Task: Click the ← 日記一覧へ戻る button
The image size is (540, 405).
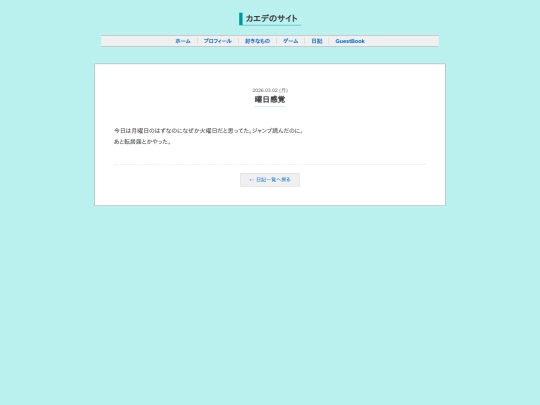Action: 270,180
